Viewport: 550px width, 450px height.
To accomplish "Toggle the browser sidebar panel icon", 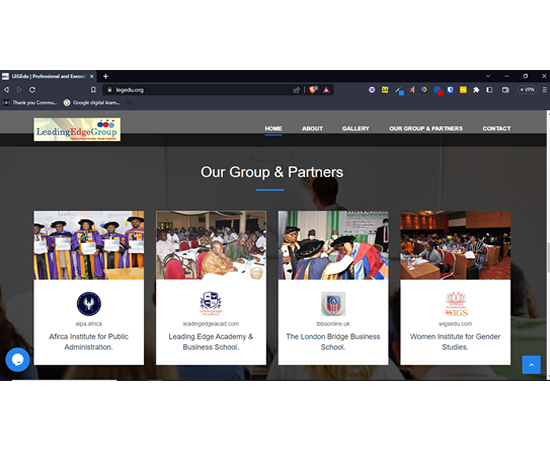I will (x=489, y=90).
